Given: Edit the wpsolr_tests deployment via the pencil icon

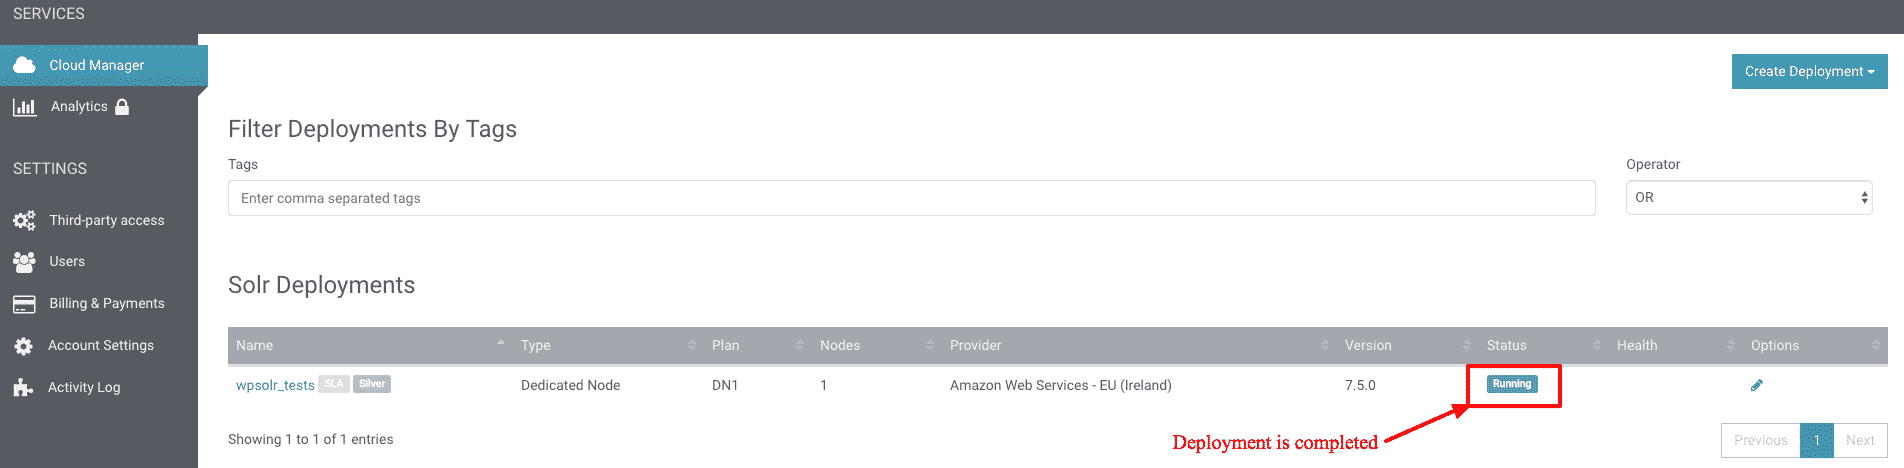Looking at the screenshot, I should tap(1757, 385).
